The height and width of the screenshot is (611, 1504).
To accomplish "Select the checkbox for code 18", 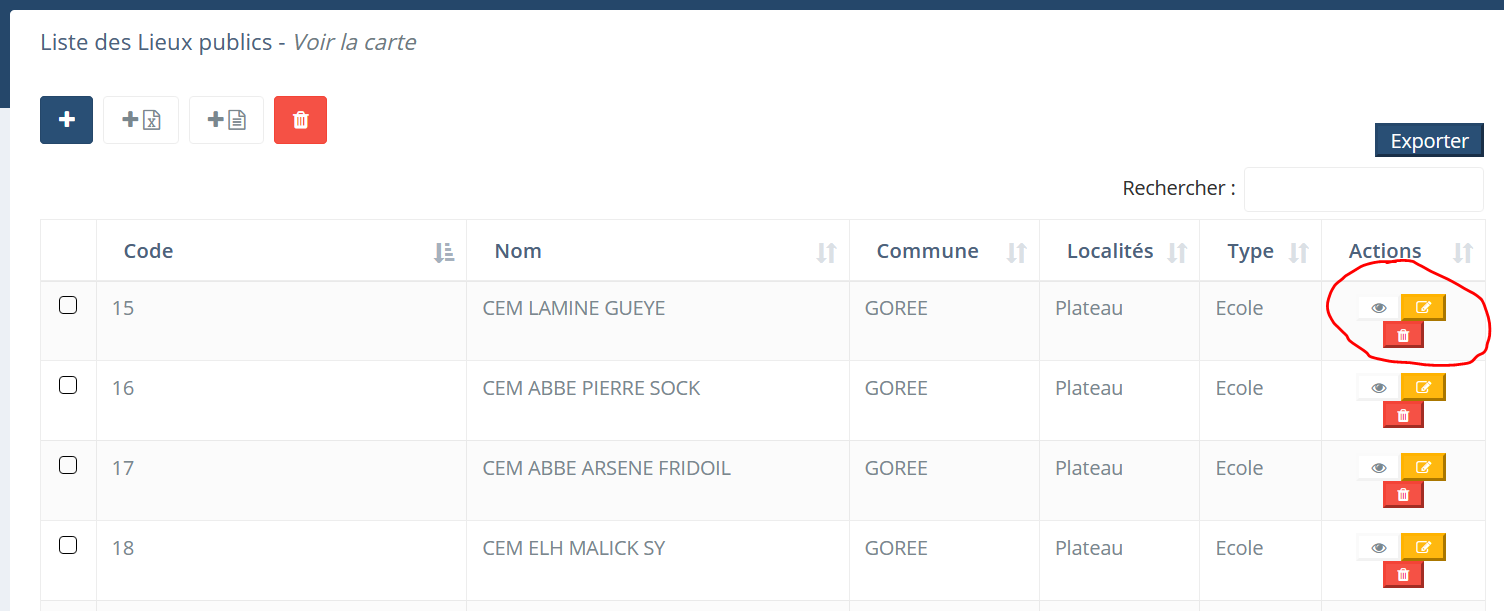I will [68, 545].
